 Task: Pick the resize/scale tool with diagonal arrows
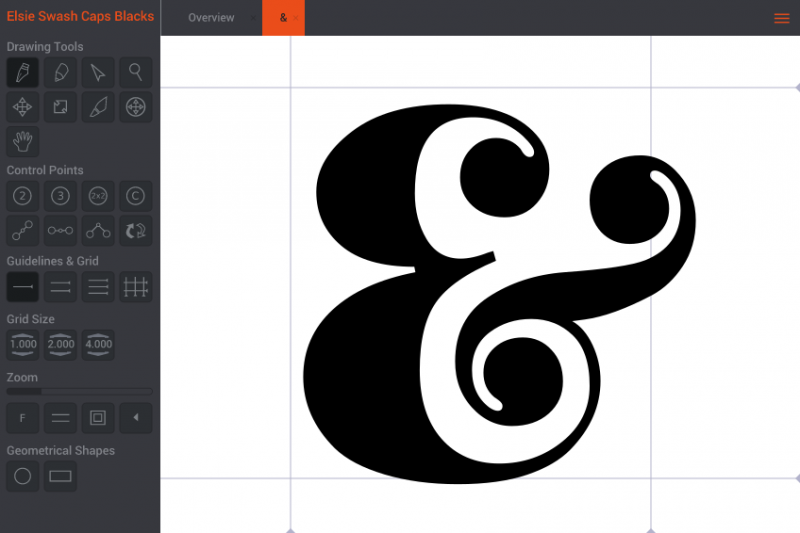60,107
